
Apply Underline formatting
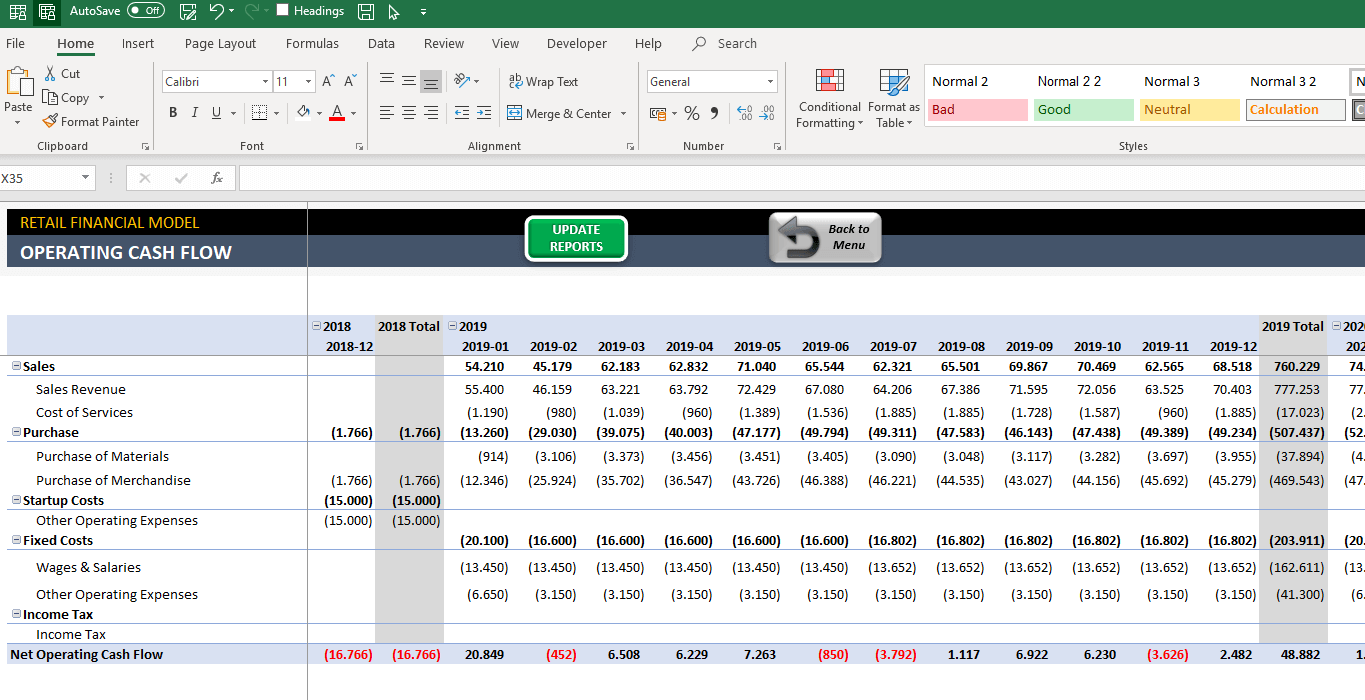[x=217, y=113]
